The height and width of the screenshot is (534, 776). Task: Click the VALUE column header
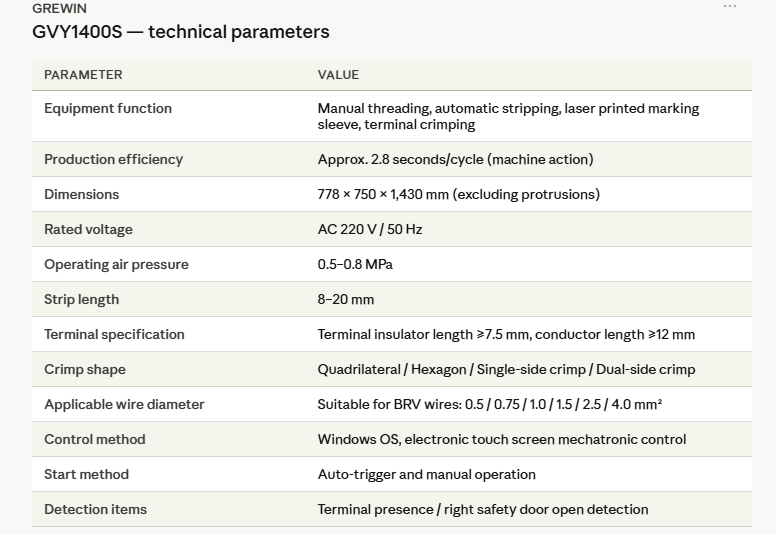point(338,75)
